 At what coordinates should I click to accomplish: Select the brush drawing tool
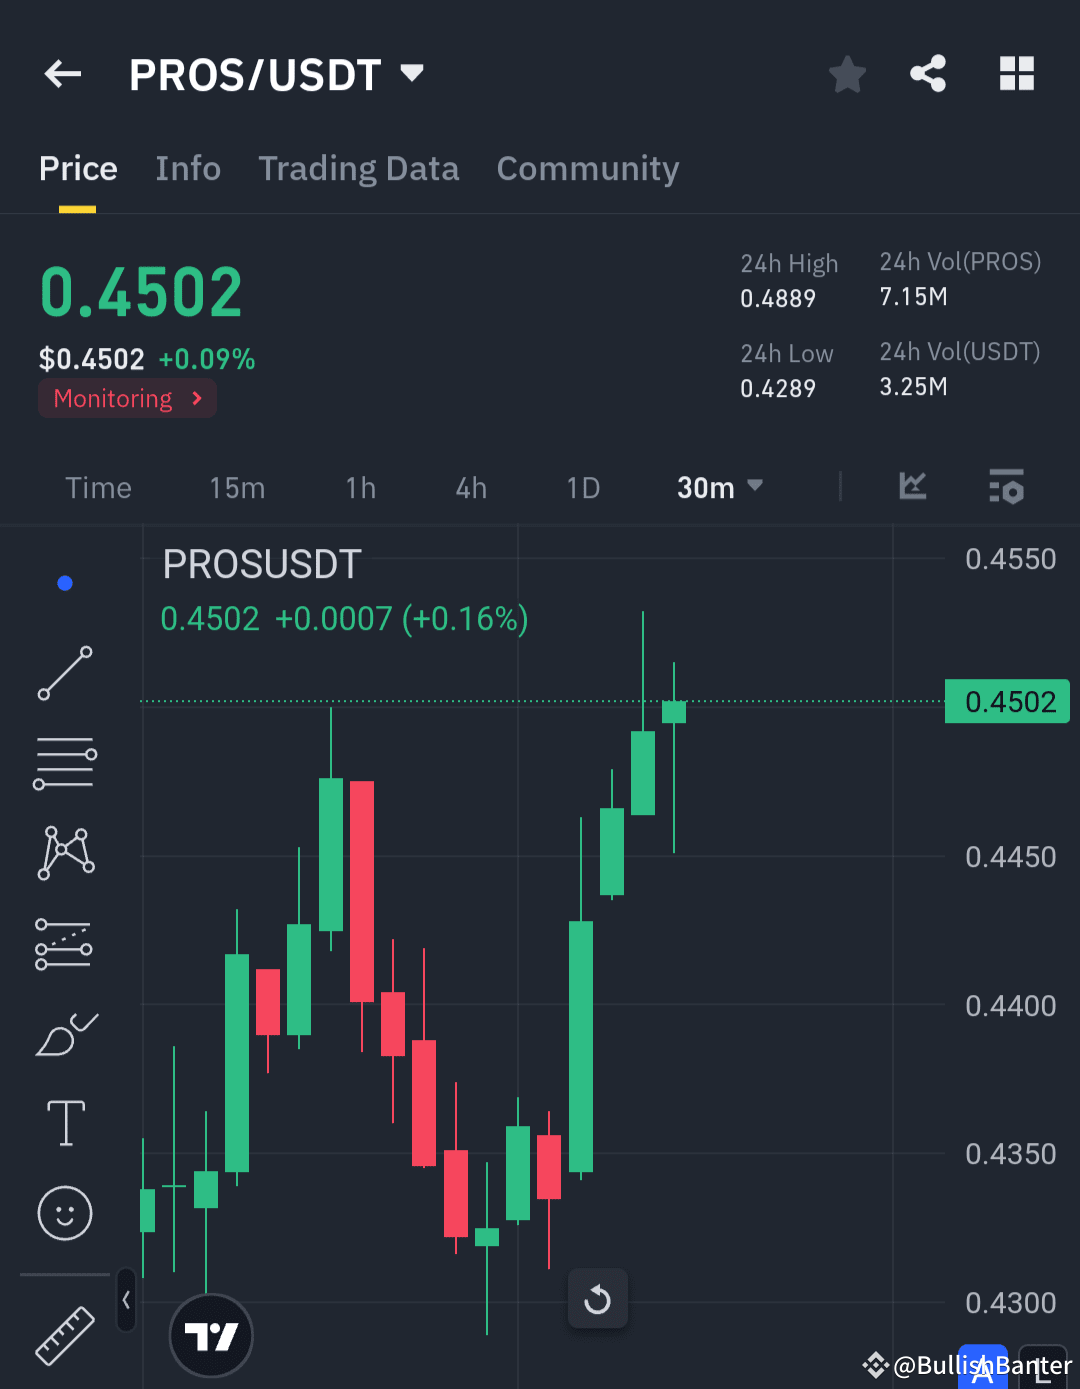coord(65,1035)
